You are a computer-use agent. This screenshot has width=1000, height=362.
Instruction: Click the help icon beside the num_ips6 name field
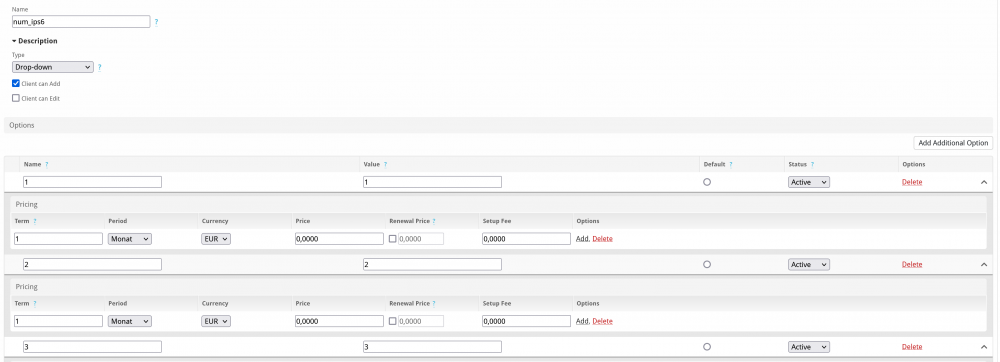click(x=157, y=22)
